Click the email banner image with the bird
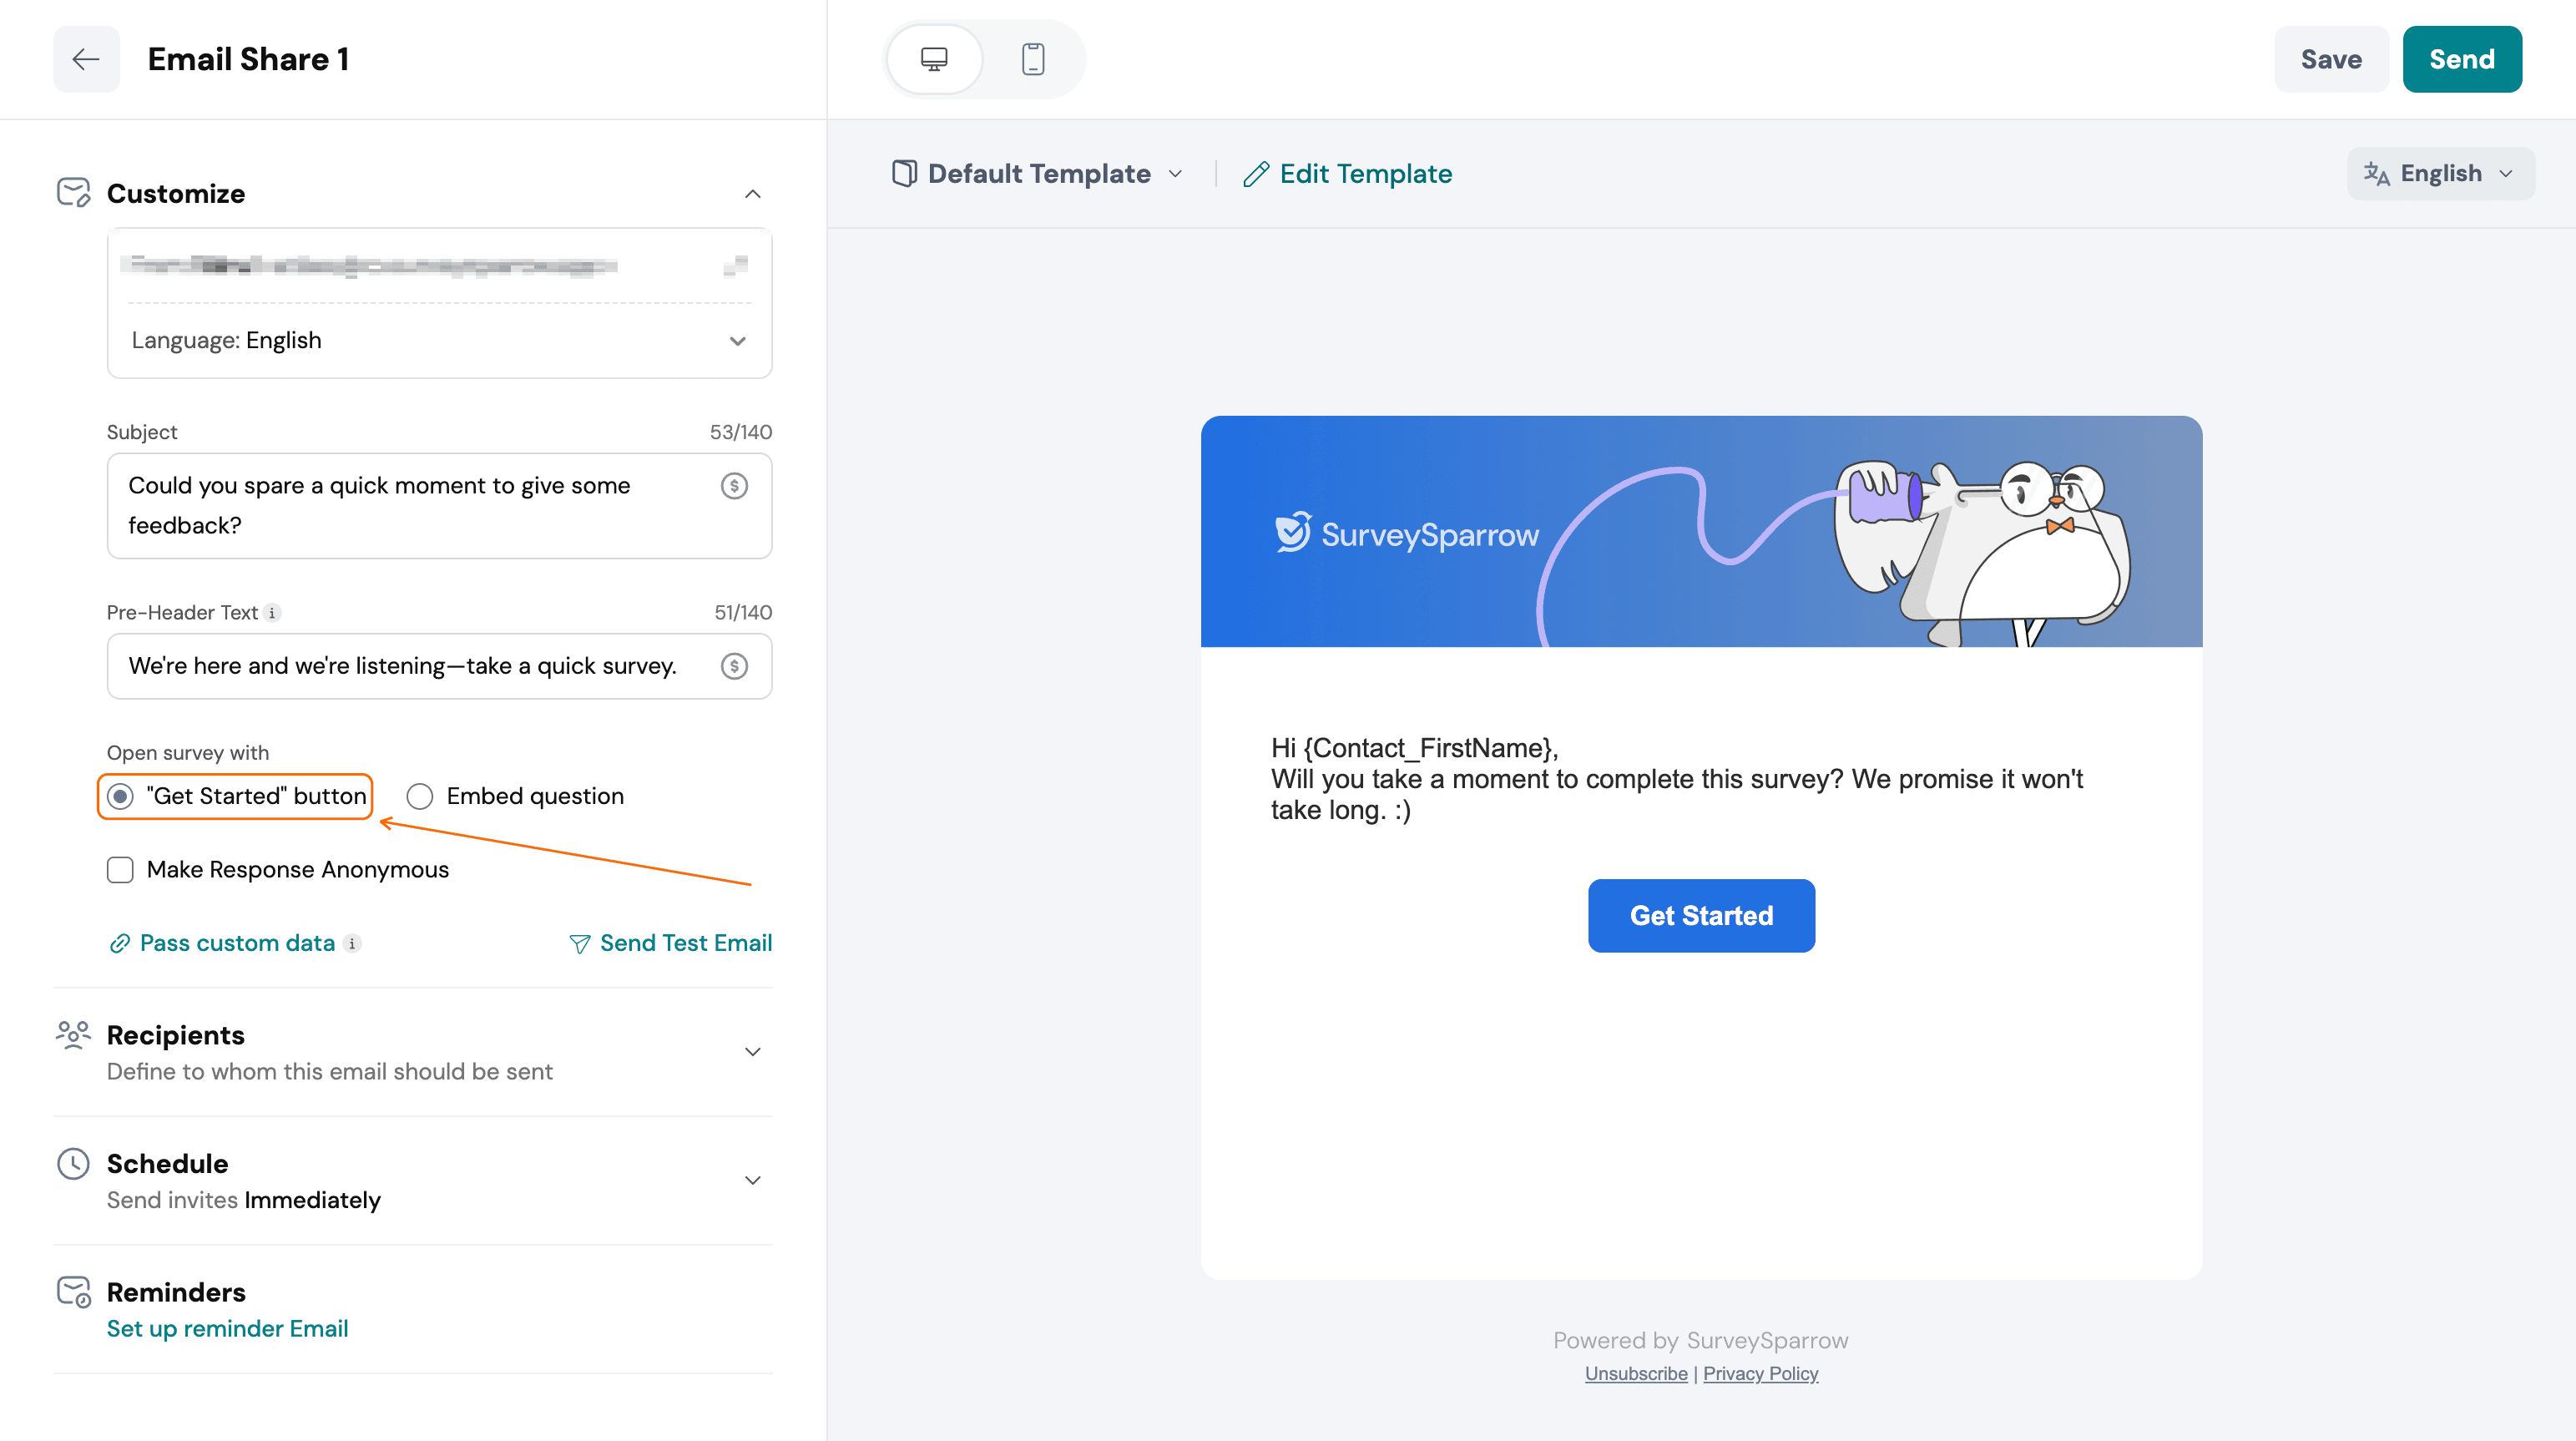 (x=1701, y=532)
